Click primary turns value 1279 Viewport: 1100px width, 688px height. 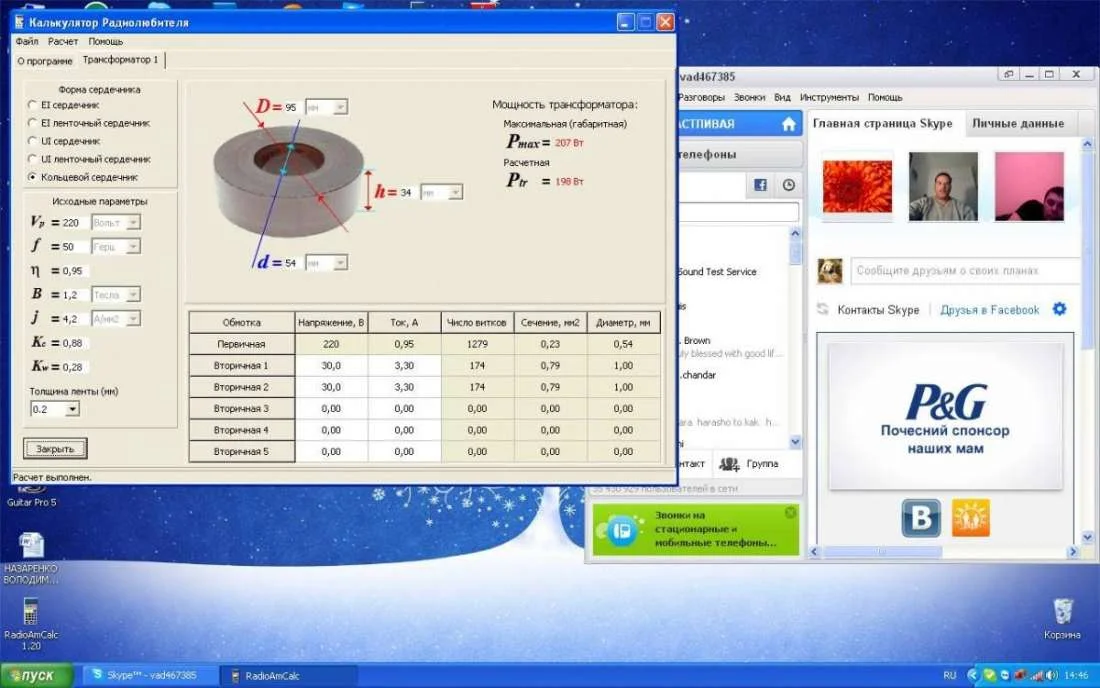pos(477,344)
